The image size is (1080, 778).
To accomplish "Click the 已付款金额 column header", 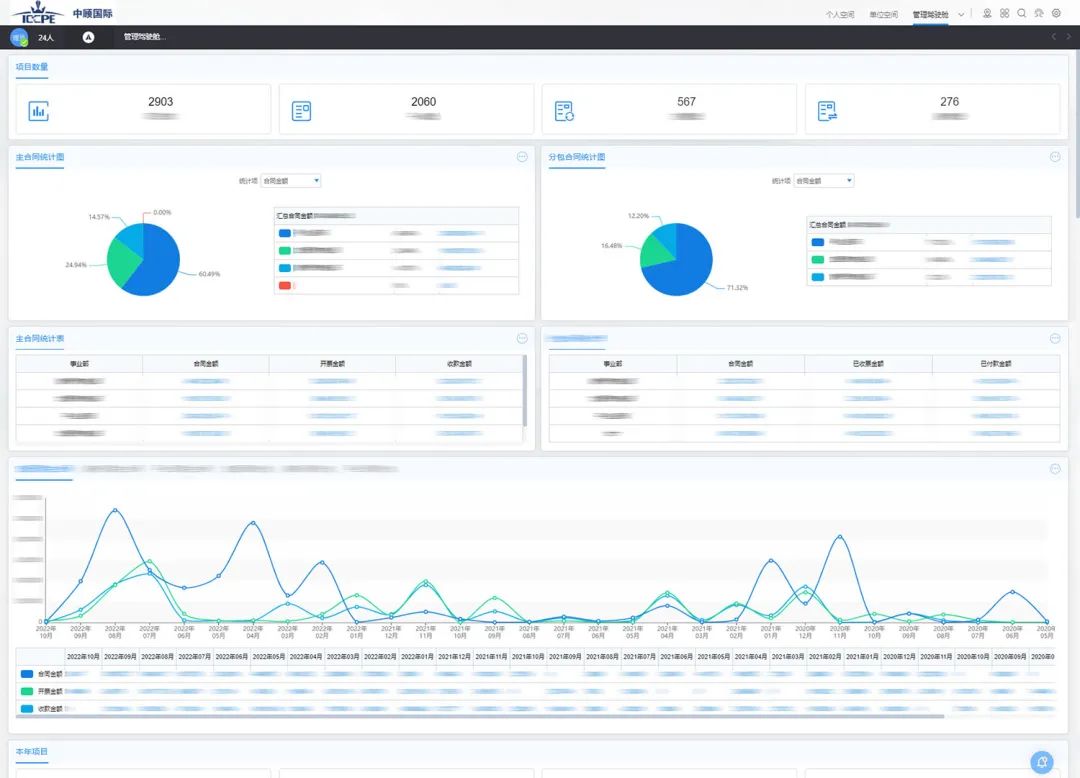I will click(x=995, y=364).
